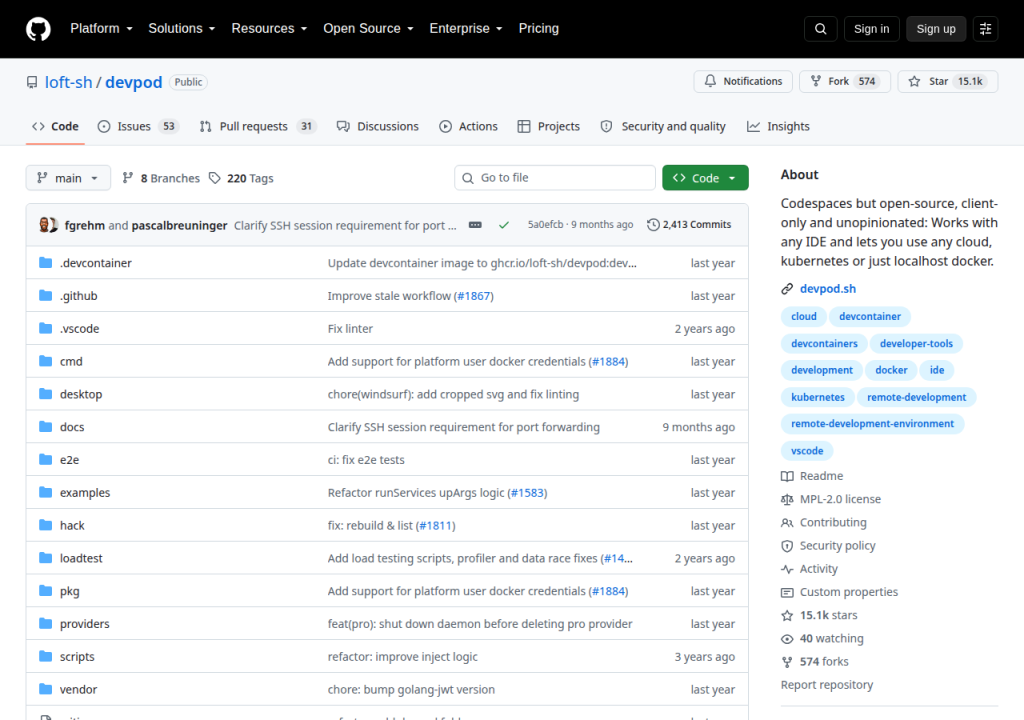Click the Sign up button
This screenshot has width=1024, height=720.
coord(936,29)
